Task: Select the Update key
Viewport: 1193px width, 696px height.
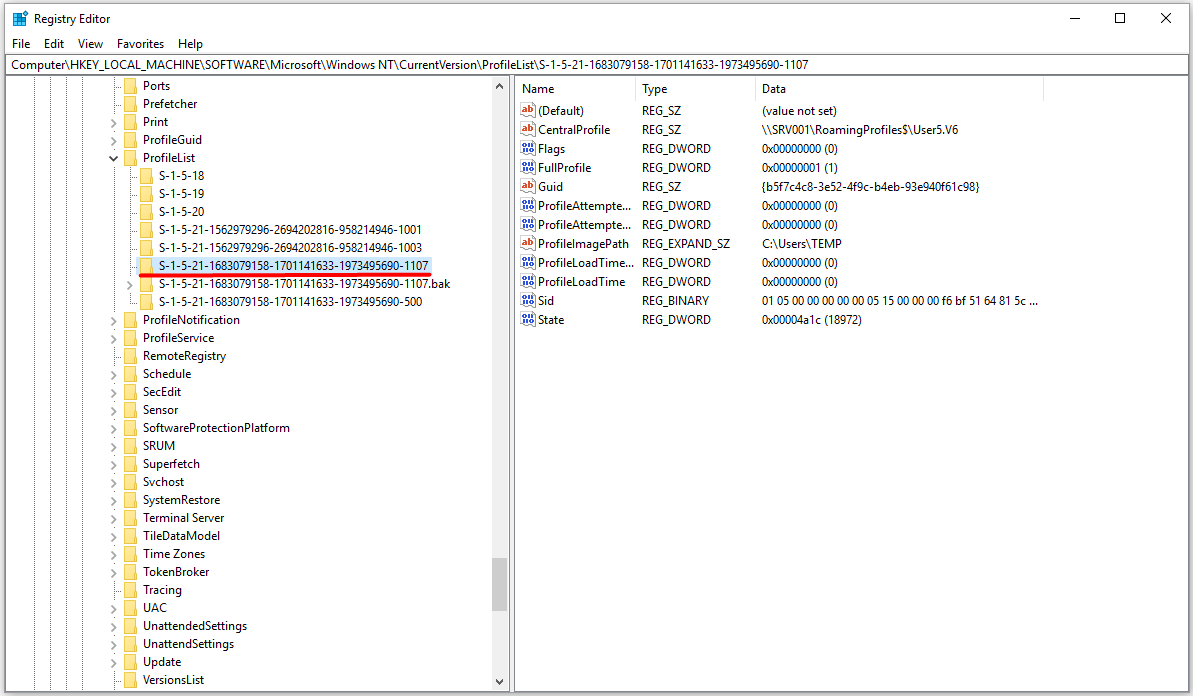Action: pyautogui.click(x=162, y=662)
